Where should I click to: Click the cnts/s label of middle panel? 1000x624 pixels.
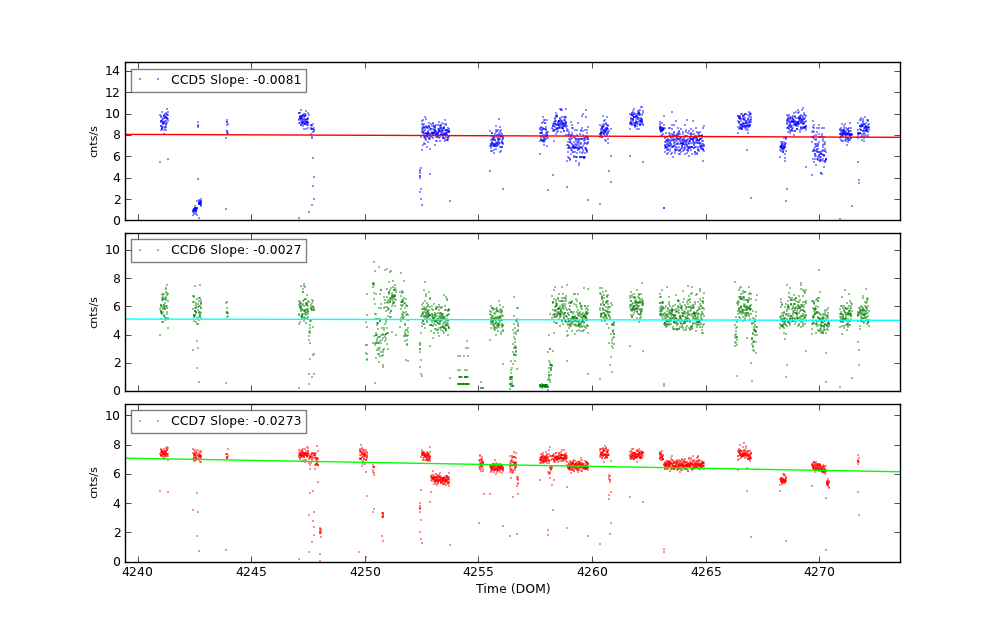[x=94, y=312]
